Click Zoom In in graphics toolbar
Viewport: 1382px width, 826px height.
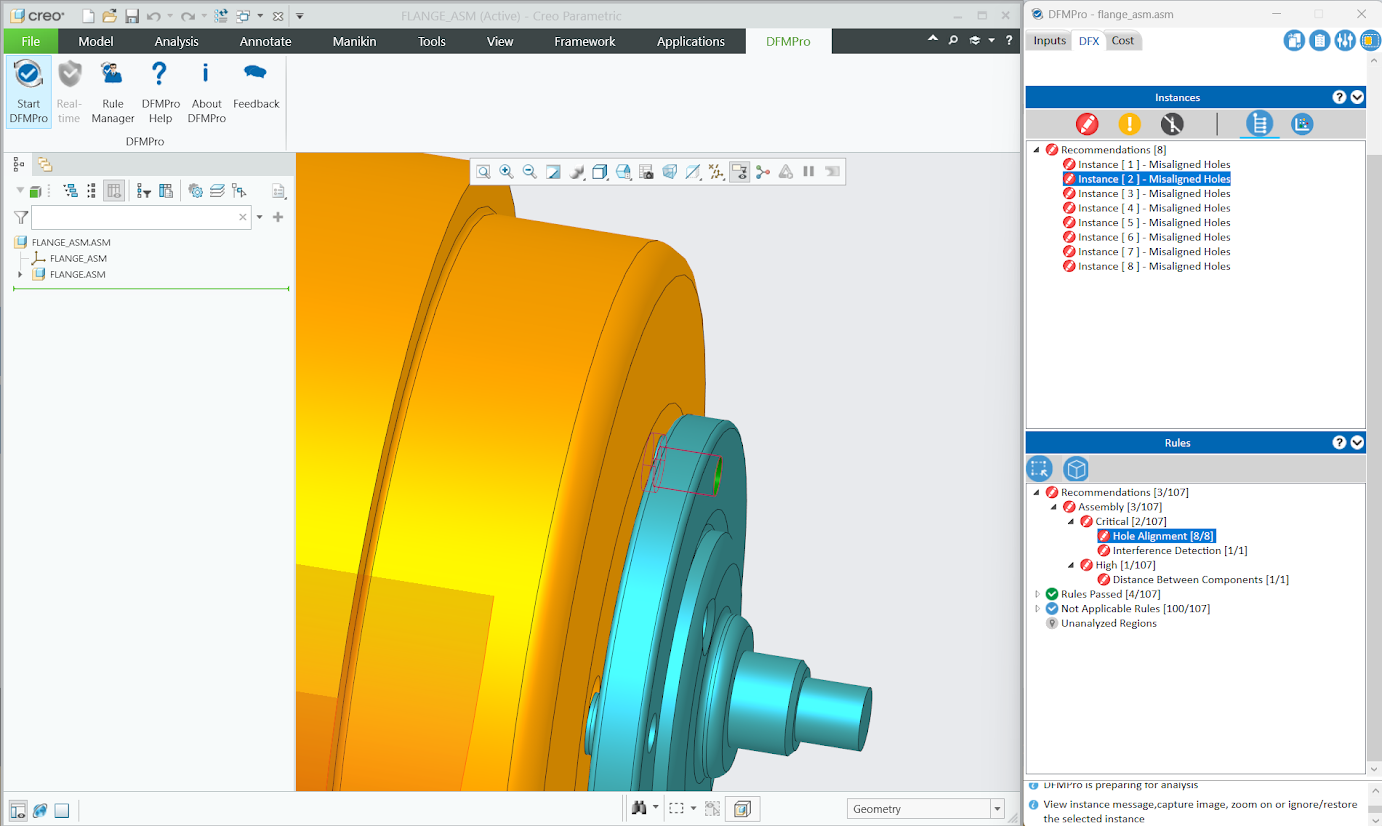506,172
